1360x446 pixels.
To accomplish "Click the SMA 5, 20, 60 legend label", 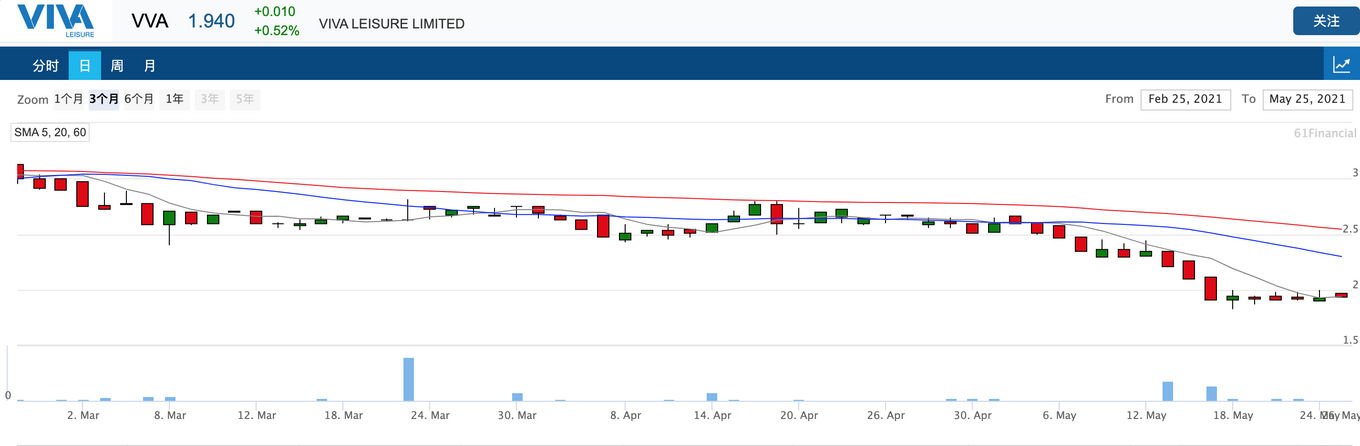I will [50, 132].
